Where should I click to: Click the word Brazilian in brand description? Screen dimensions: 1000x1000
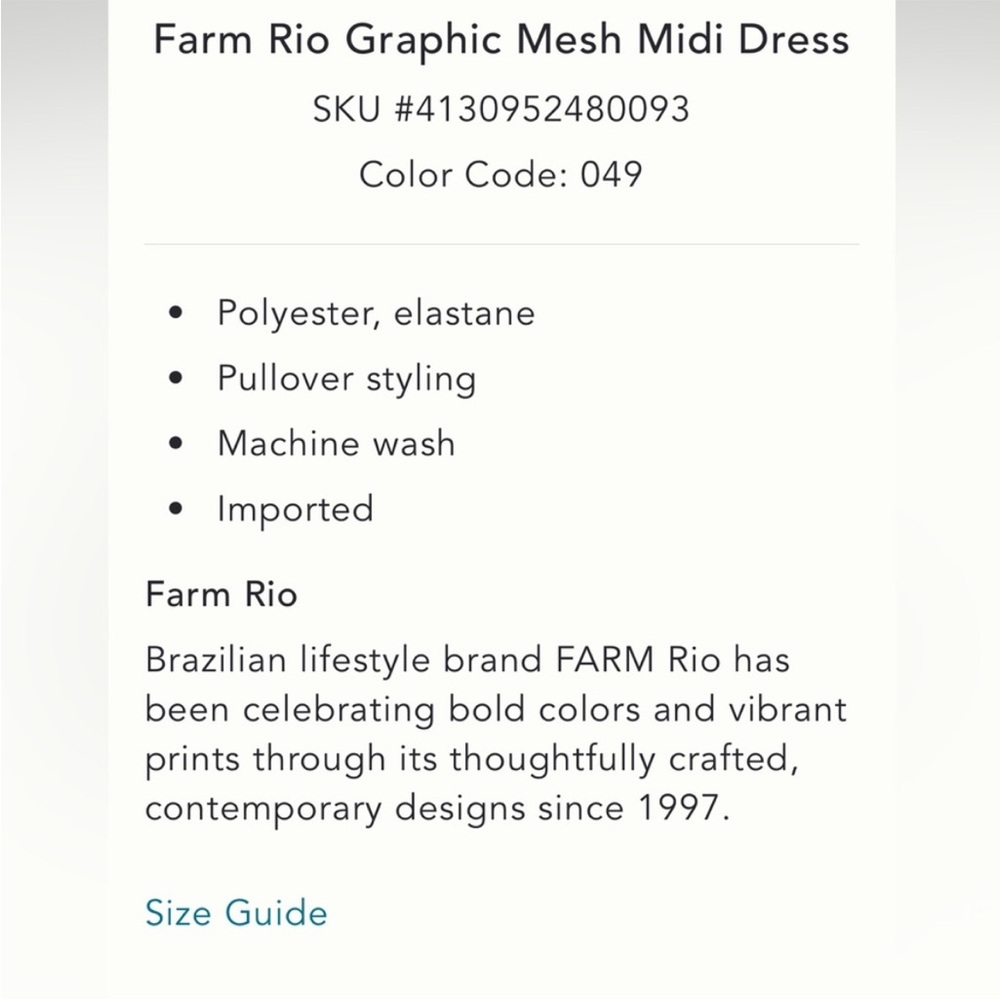point(216,659)
